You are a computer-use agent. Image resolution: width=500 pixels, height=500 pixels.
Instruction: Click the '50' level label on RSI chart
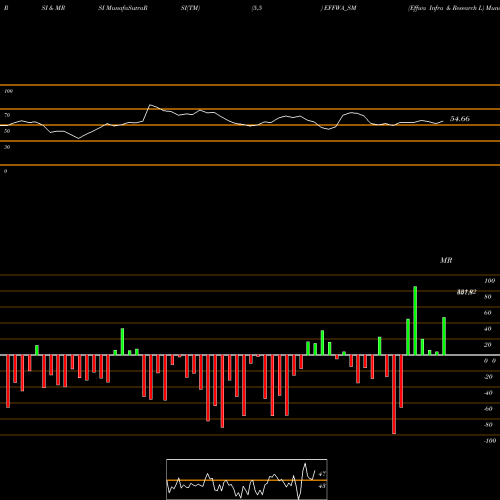tap(7, 131)
